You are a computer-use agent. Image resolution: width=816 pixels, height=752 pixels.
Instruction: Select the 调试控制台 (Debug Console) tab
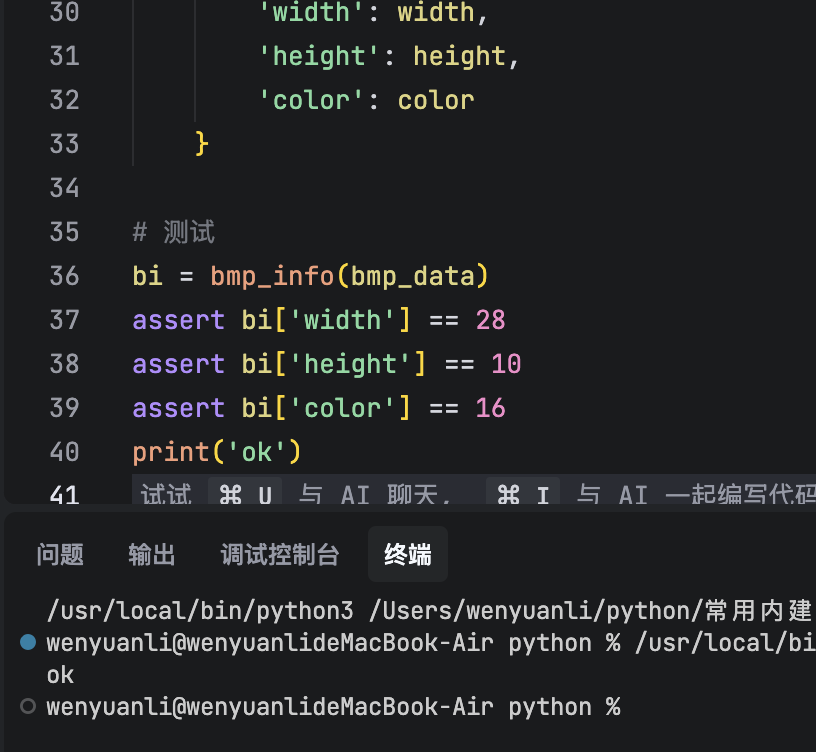tap(280, 554)
